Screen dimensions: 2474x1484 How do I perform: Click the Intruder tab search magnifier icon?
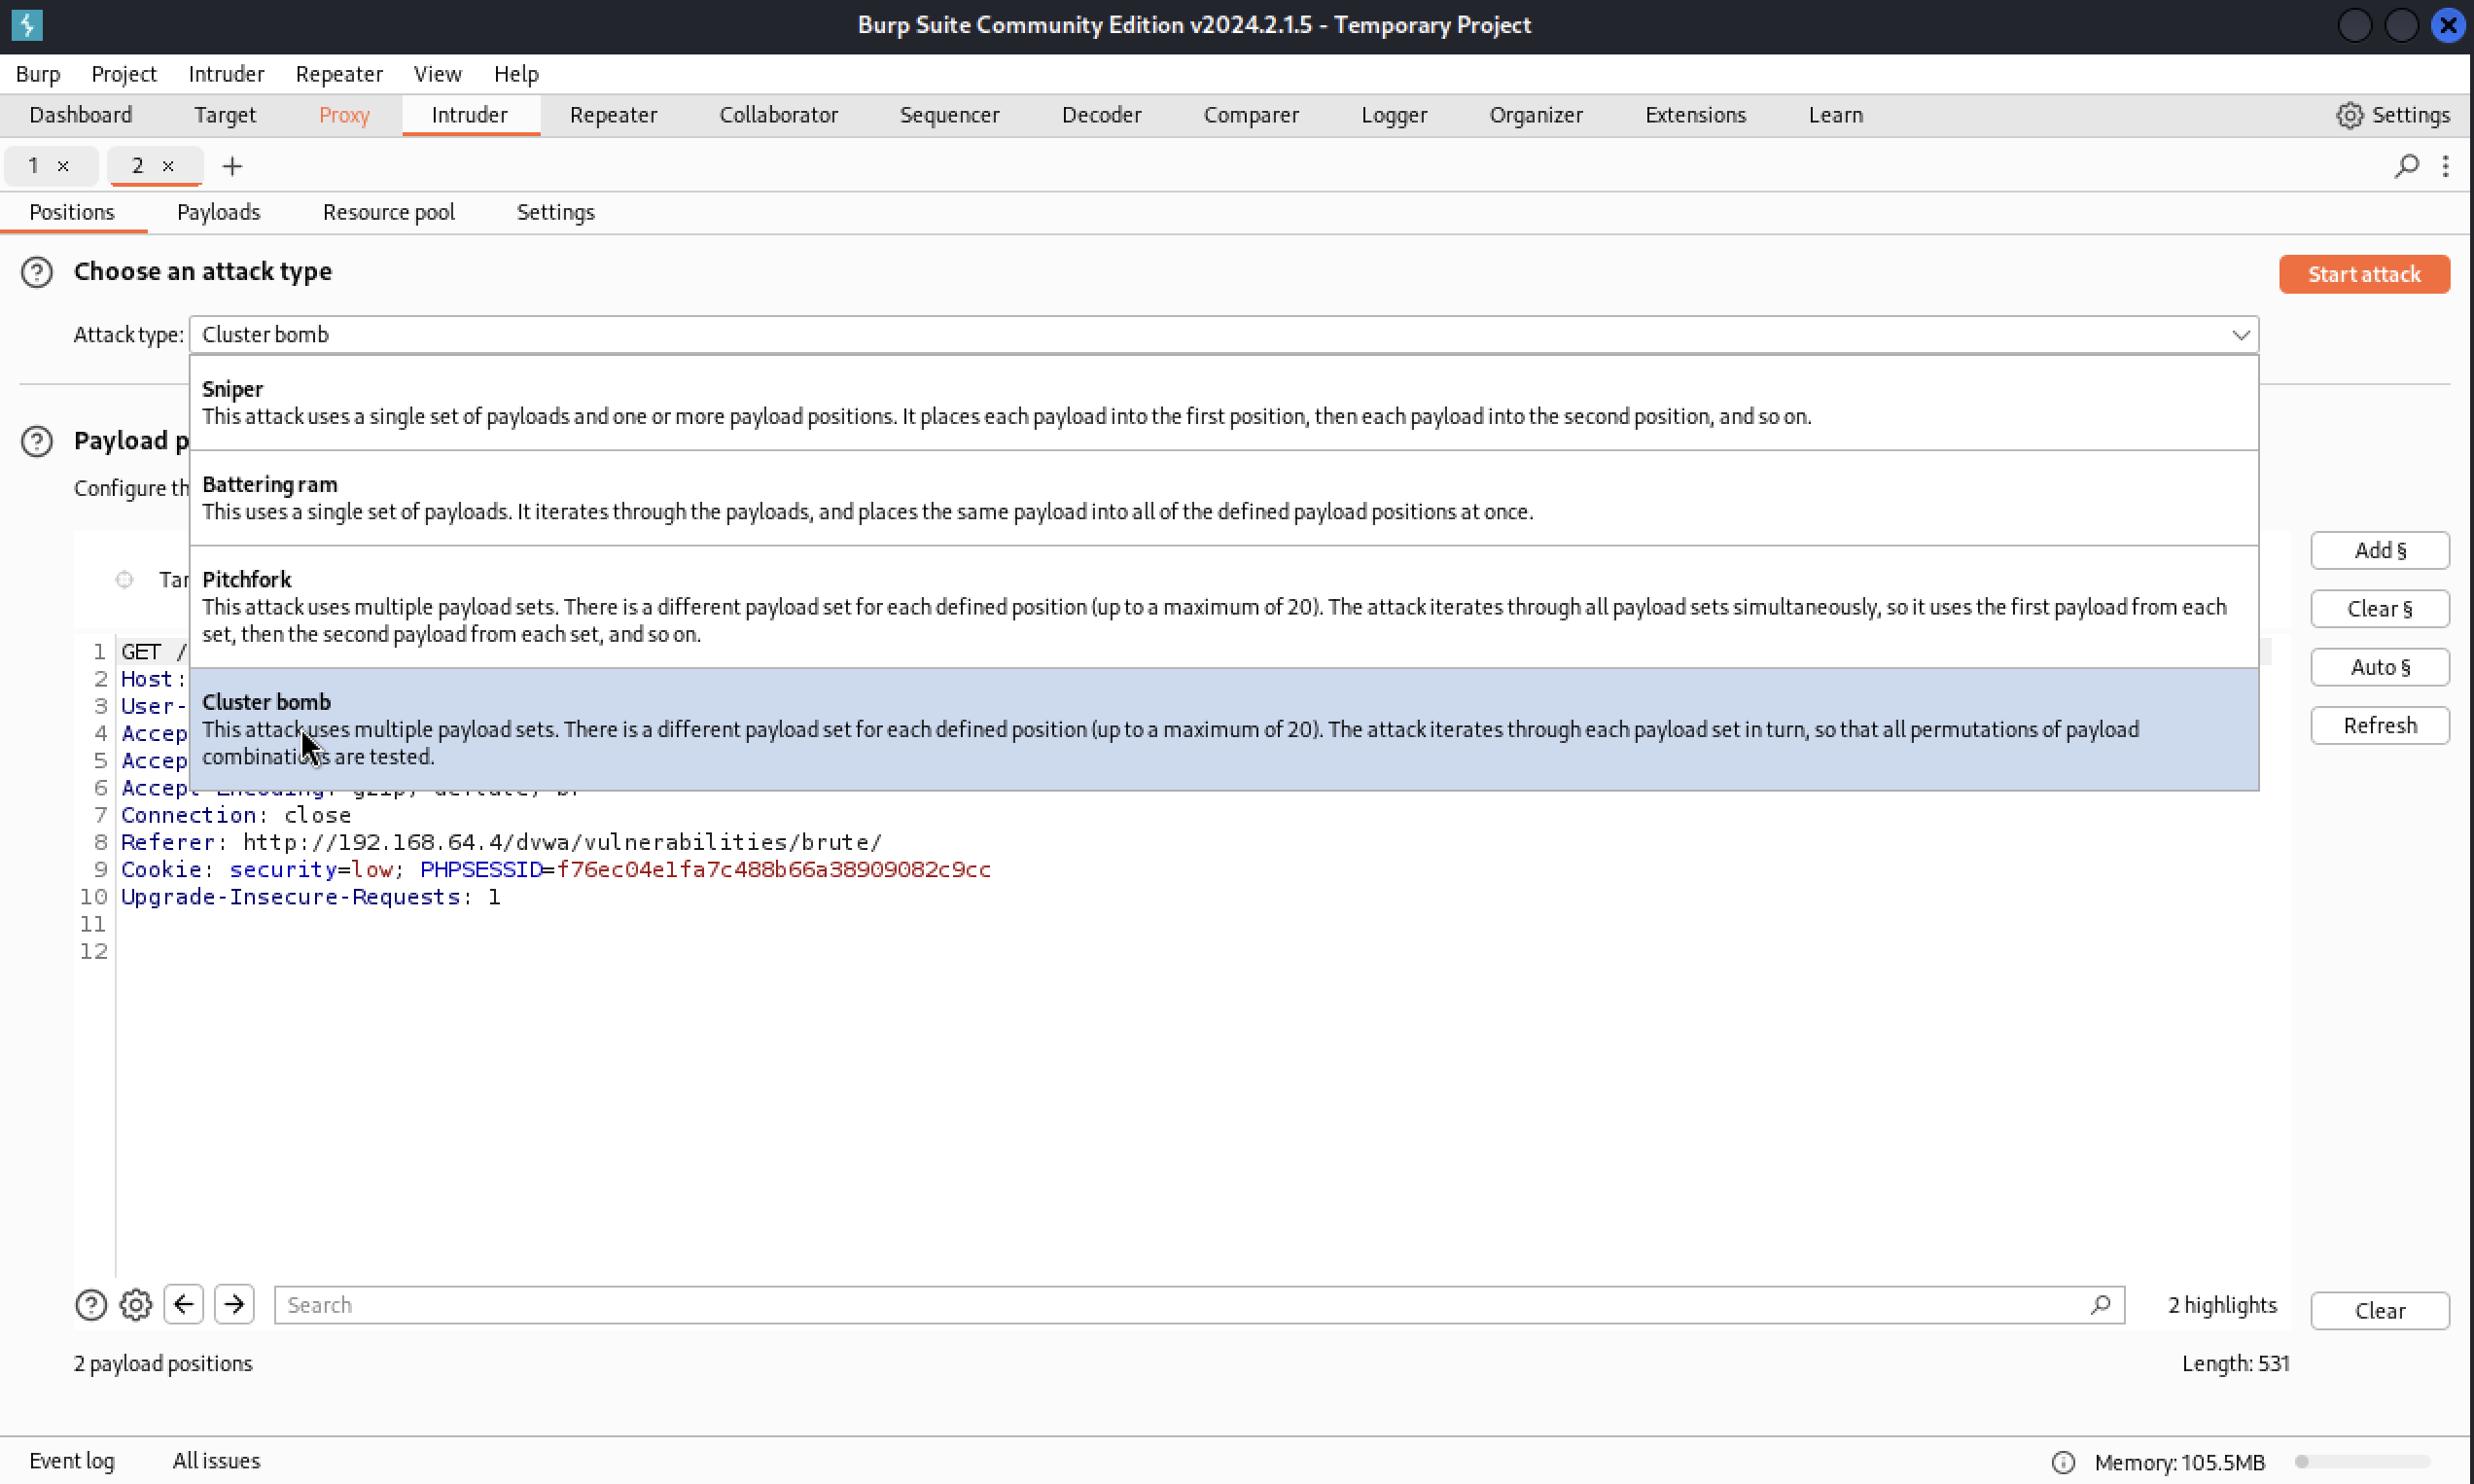[2406, 166]
